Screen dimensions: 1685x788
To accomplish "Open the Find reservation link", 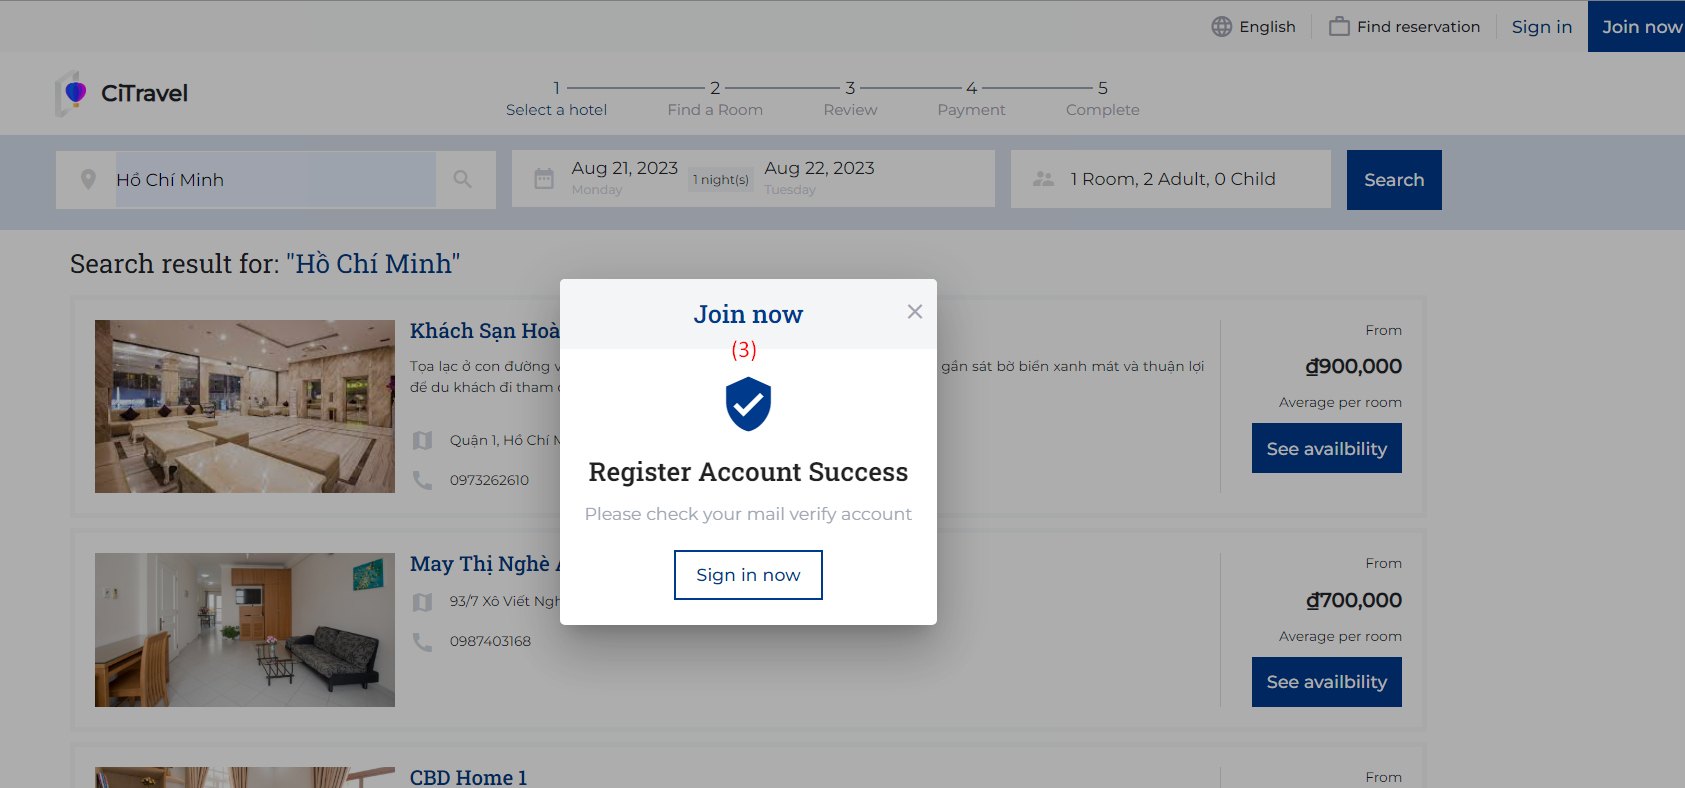I will [1405, 27].
